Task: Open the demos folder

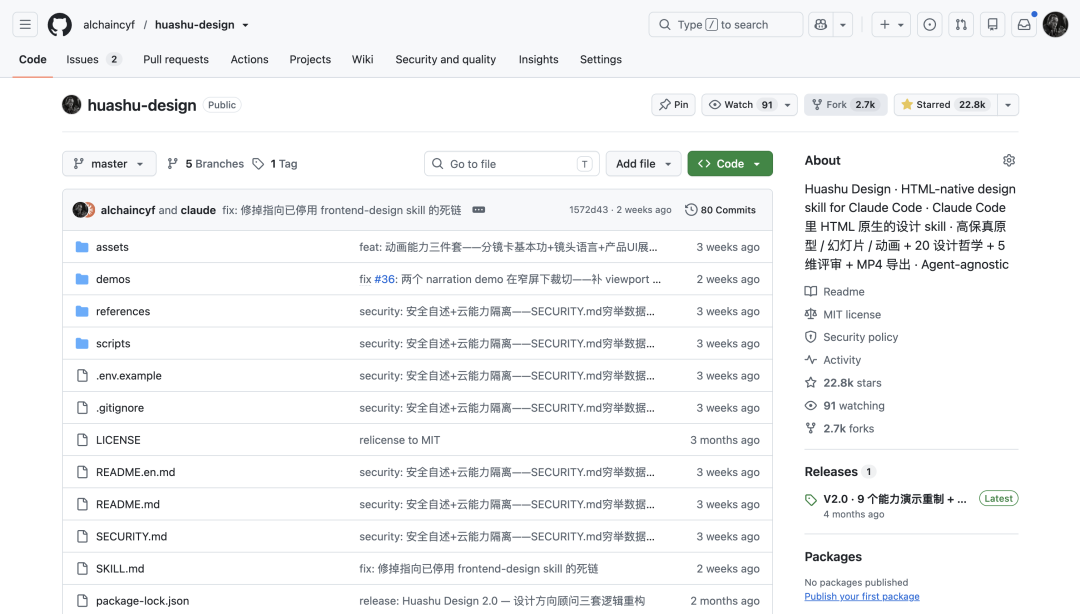Action: coord(113,279)
